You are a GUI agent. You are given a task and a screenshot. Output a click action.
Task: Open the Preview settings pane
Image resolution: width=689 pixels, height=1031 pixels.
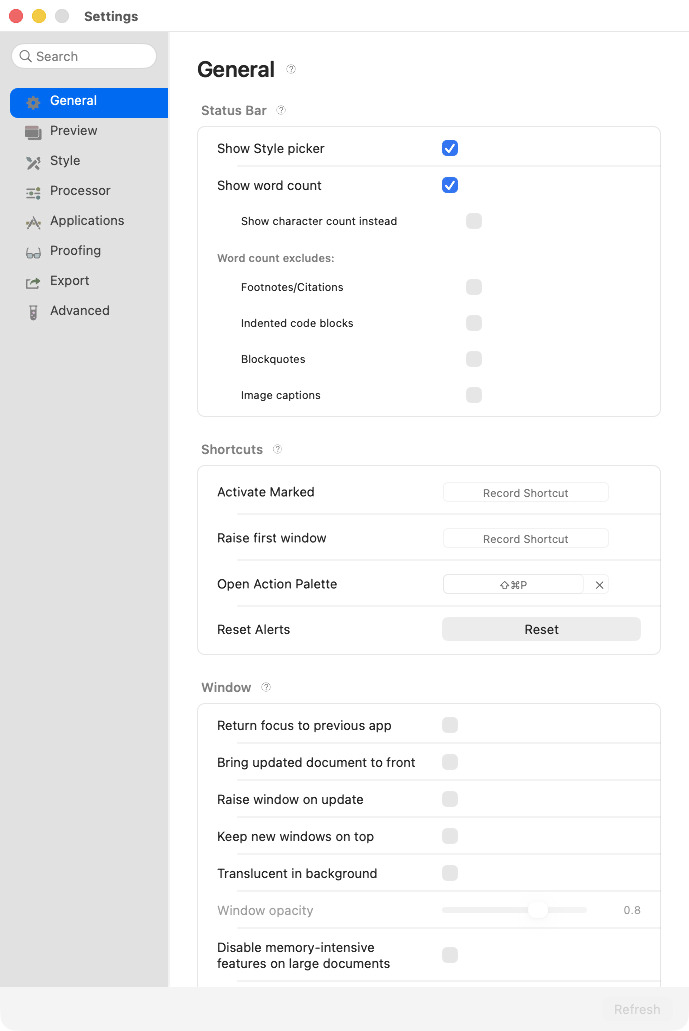point(89,131)
